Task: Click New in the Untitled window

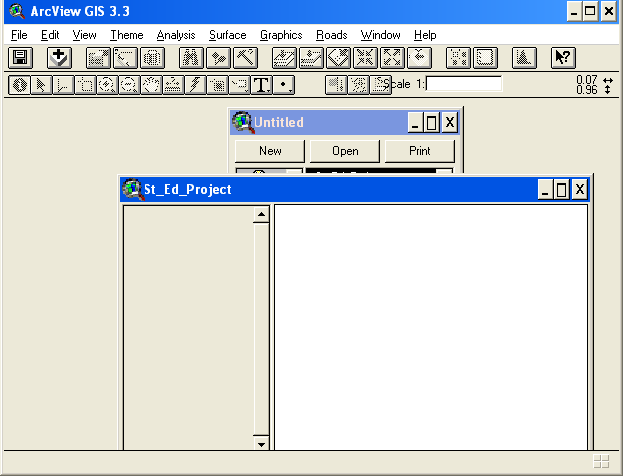Action: [x=270, y=151]
